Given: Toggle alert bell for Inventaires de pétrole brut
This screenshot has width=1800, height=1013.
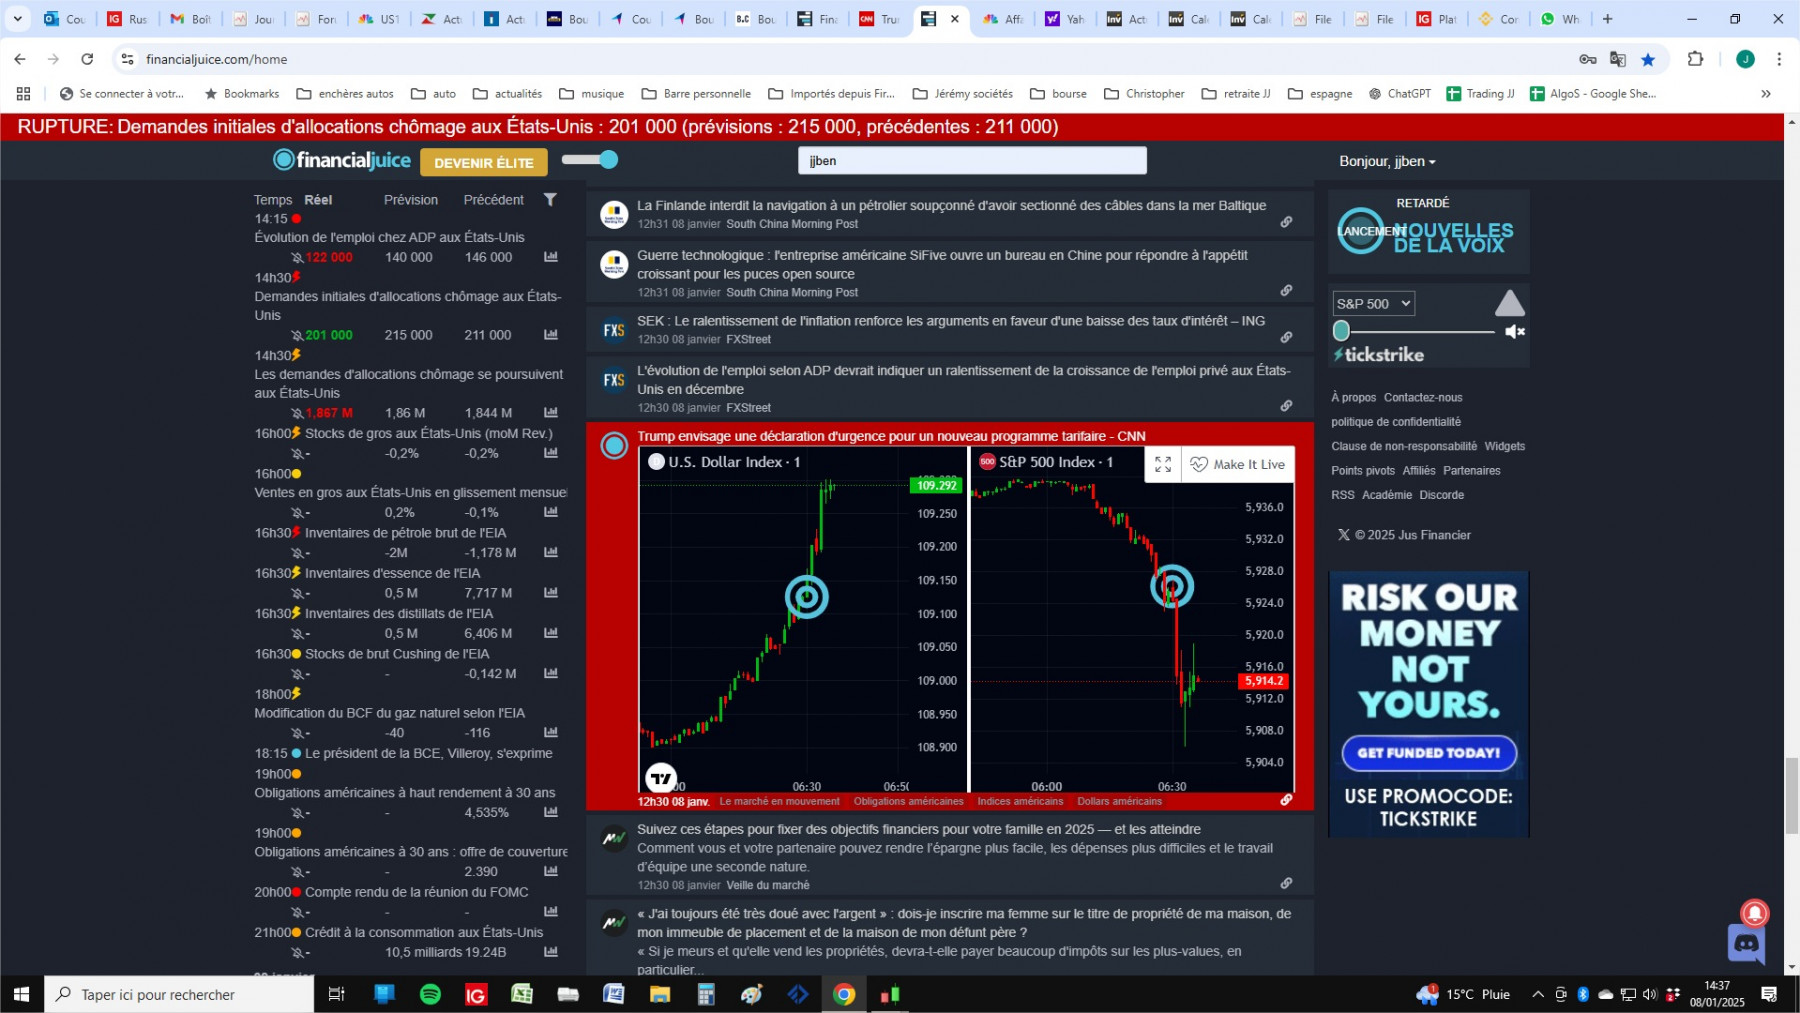Looking at the screenshot, I should (x=297, y=553).
